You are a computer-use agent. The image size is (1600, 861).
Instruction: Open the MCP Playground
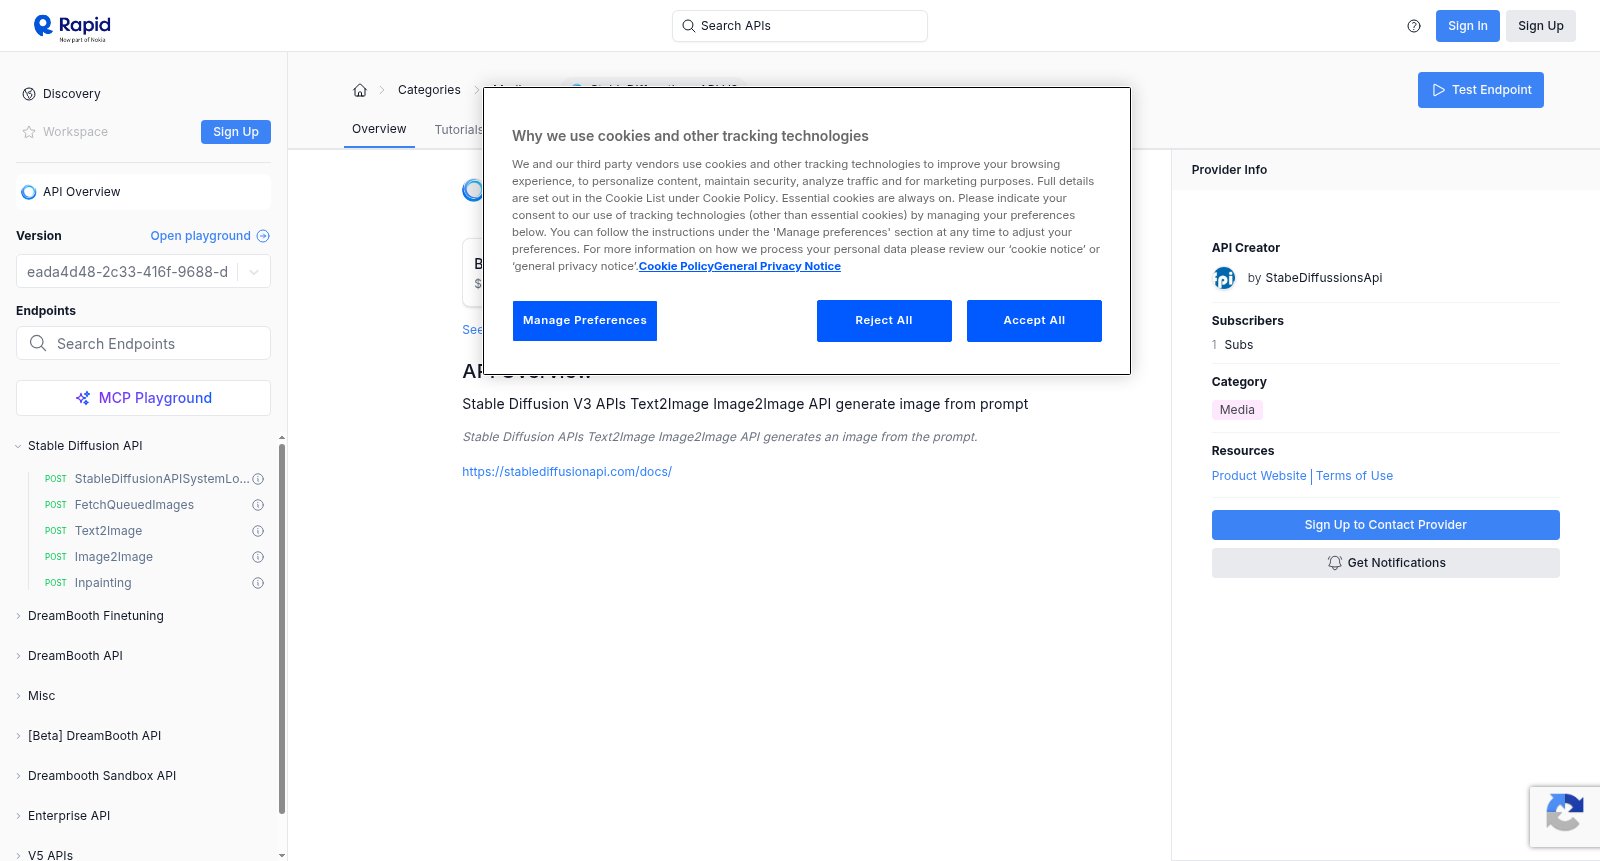[143, 398]
